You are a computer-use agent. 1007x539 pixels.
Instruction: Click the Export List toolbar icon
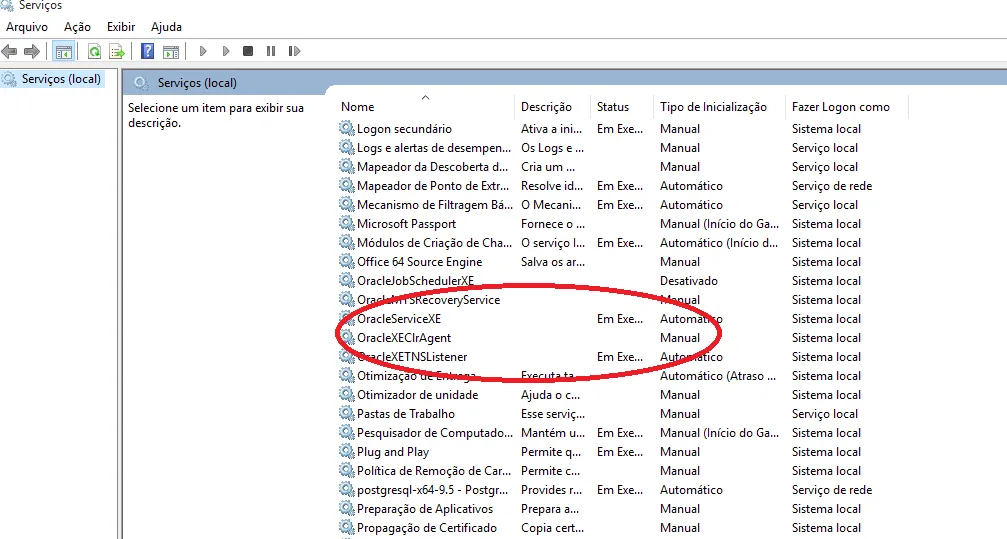(117, 51)
